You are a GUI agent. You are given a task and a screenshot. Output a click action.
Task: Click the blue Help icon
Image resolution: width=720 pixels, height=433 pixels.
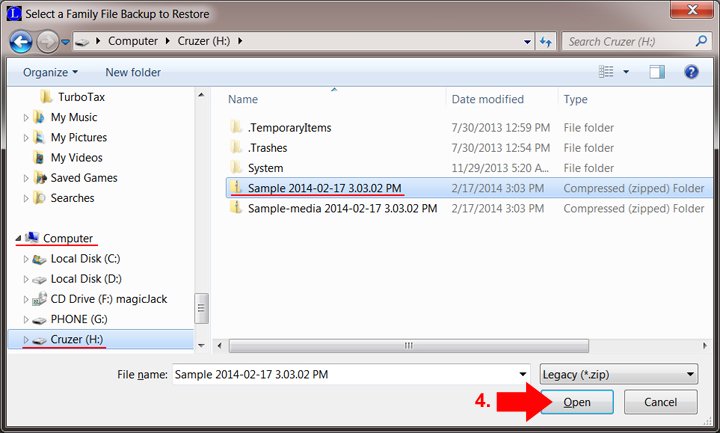pos(691,72)
